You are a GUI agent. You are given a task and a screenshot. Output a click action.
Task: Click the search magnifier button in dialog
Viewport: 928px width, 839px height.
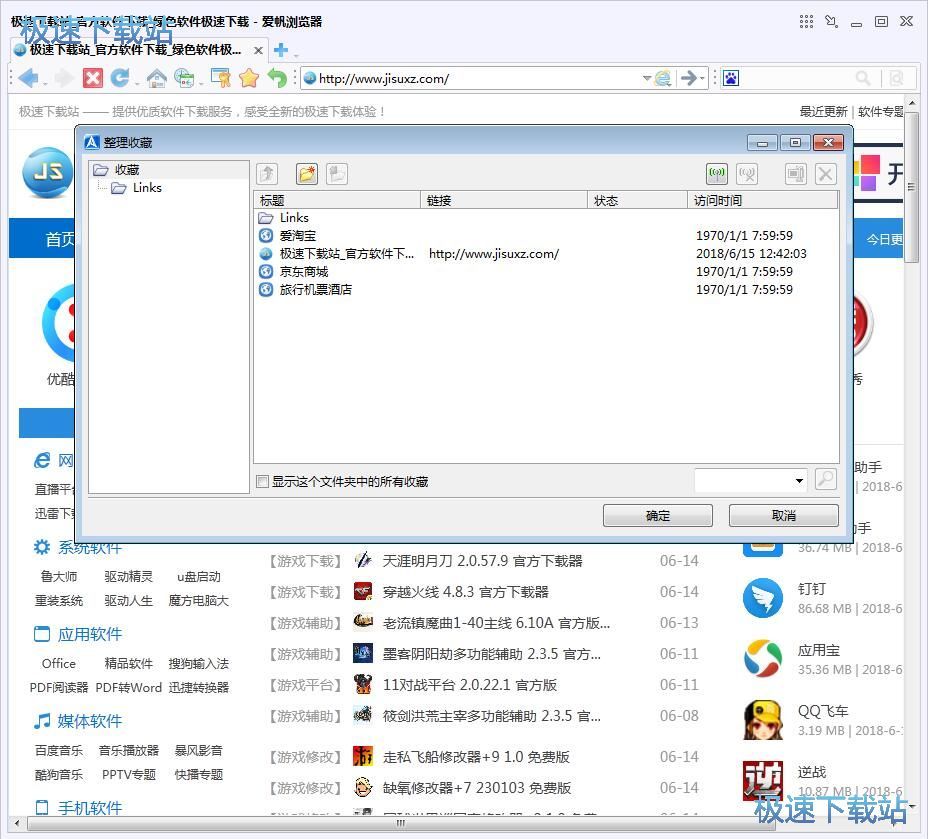pos(826,479)
